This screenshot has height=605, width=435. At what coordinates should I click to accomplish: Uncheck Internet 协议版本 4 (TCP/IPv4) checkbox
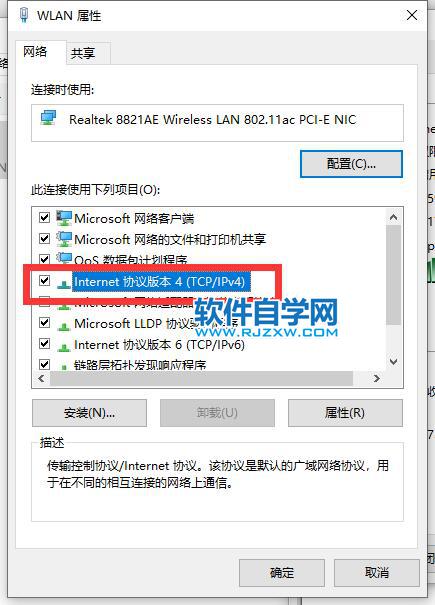45,281
